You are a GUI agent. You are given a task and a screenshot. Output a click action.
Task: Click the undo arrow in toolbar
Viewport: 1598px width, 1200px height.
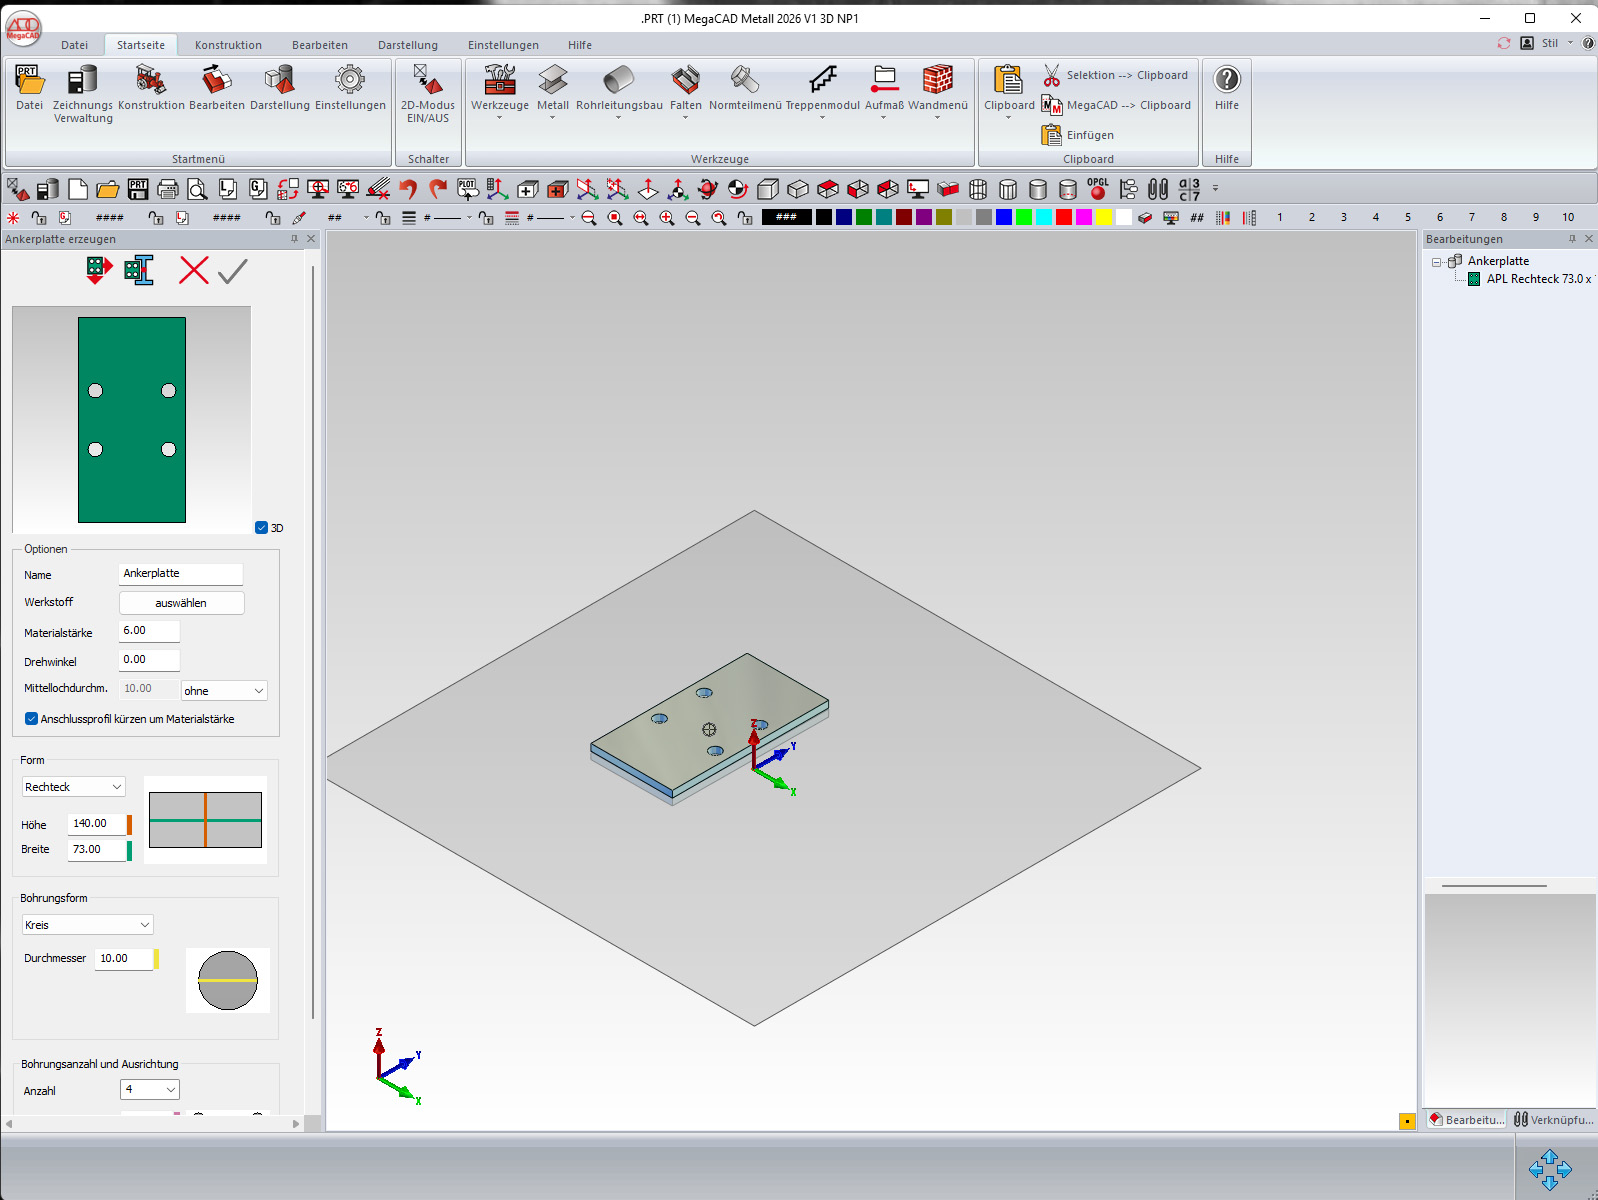pyautogui.click(x=408, y=189)
